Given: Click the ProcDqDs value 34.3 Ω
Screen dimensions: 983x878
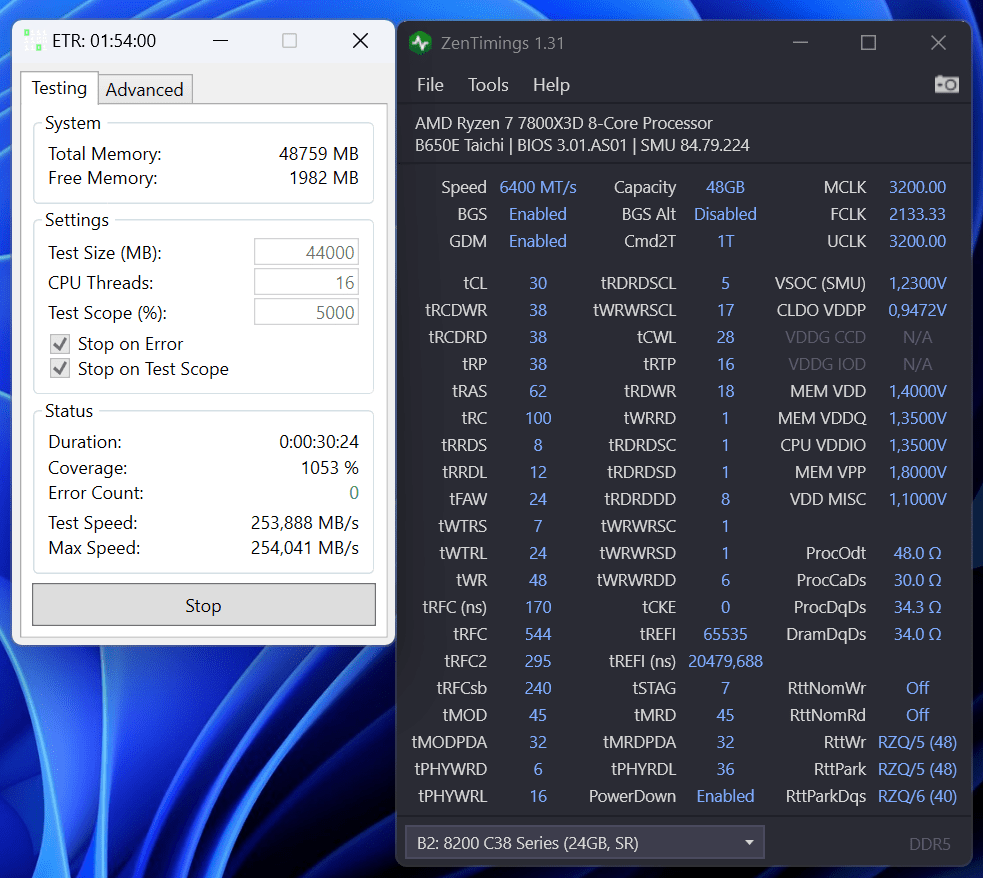Looking at the screenshot, I should [x=917, y=607].
